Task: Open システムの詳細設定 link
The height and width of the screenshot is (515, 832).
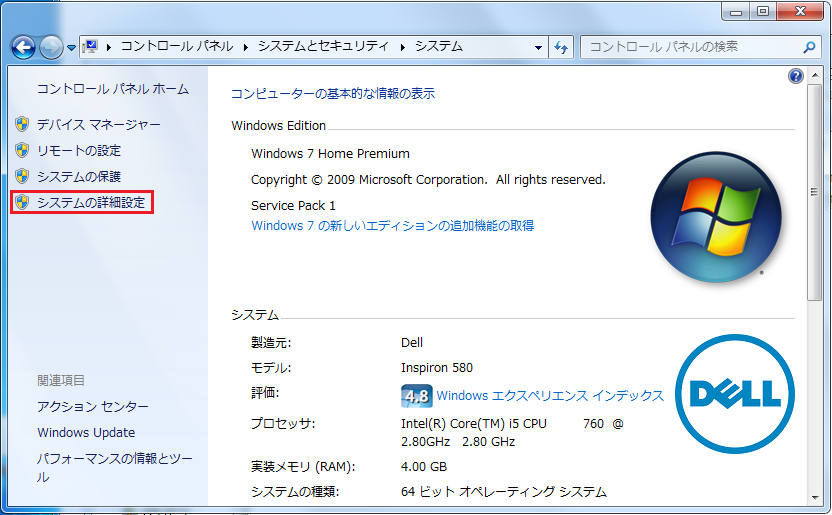Action: 91,203
